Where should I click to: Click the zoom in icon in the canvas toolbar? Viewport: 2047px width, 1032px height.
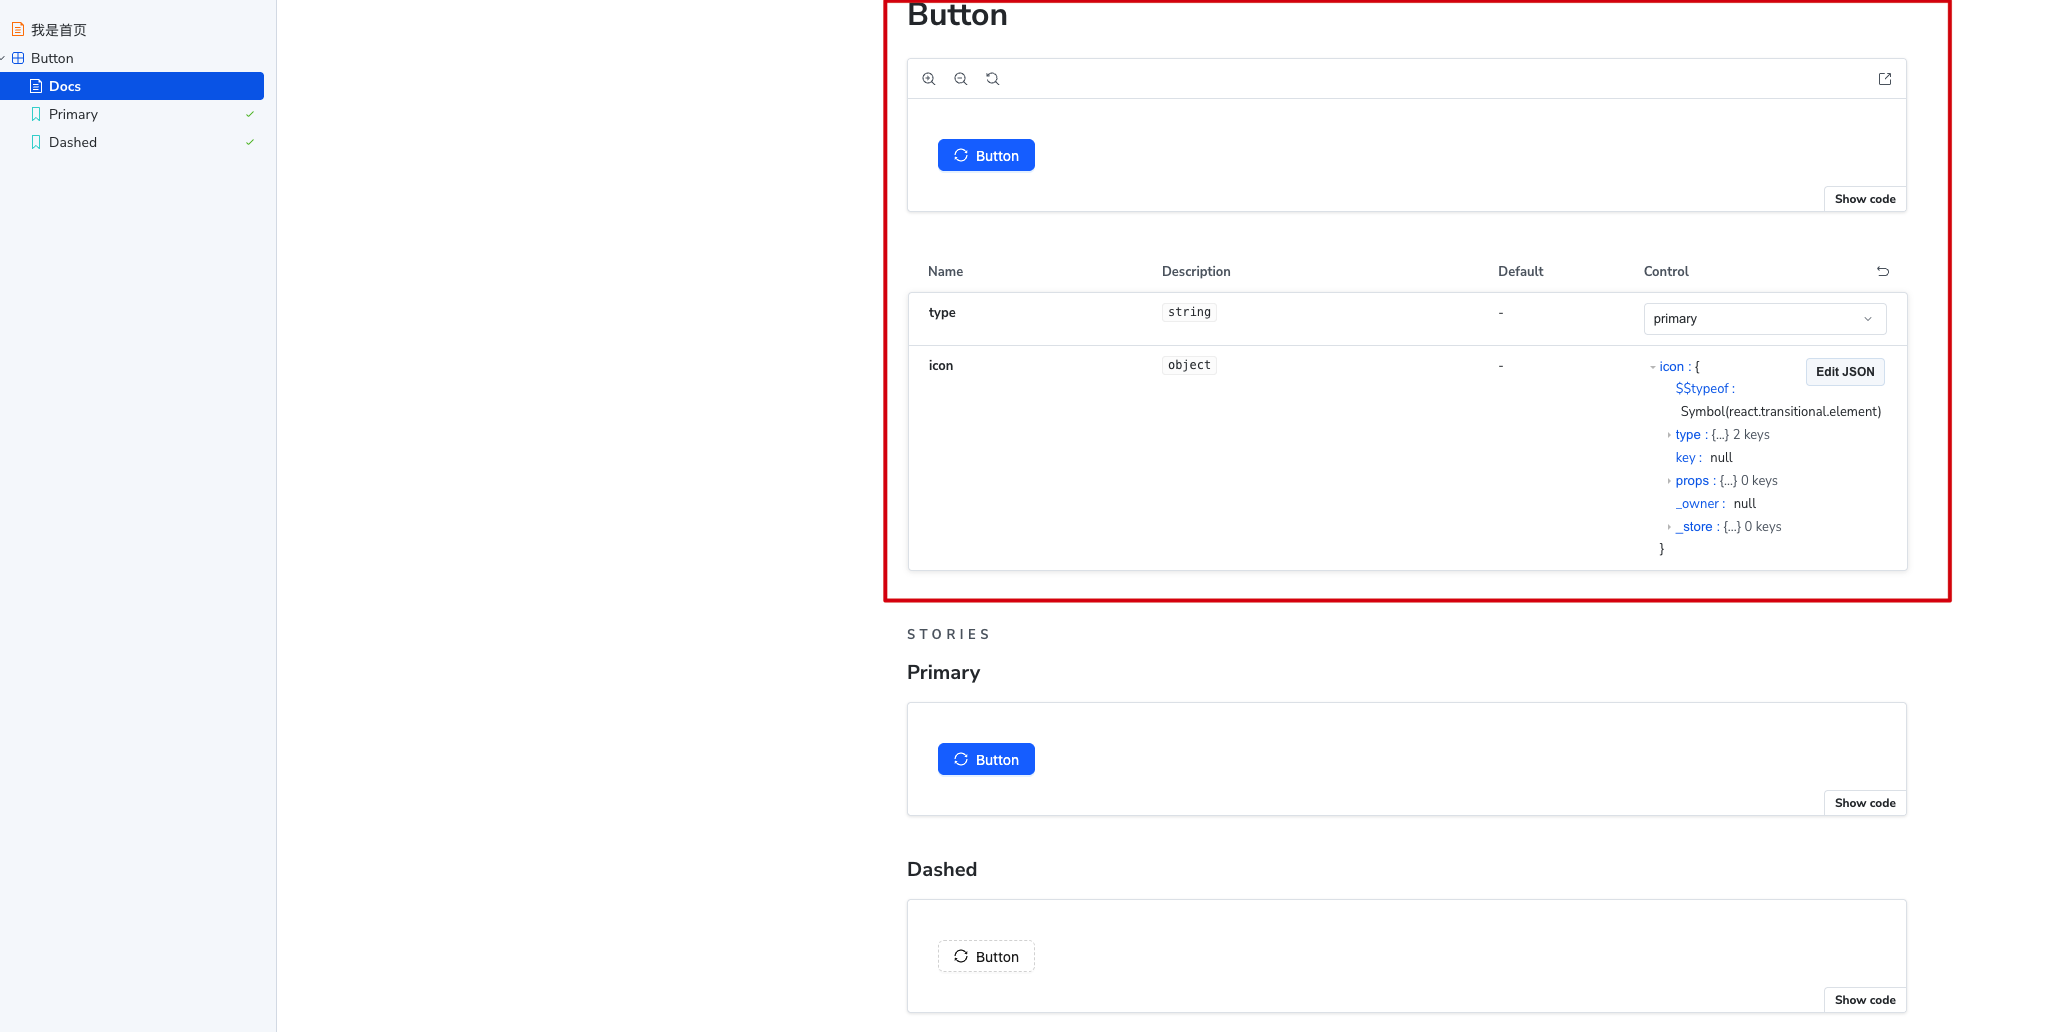929,79
